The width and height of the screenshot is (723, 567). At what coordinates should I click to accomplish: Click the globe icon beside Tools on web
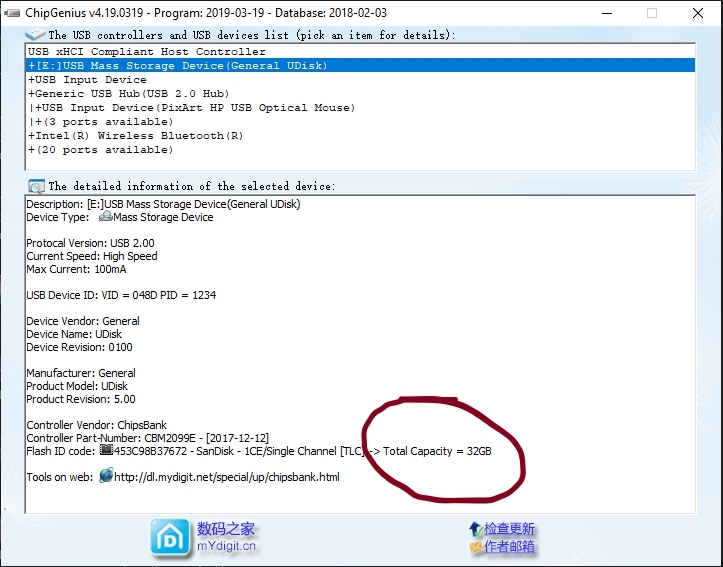106,475
